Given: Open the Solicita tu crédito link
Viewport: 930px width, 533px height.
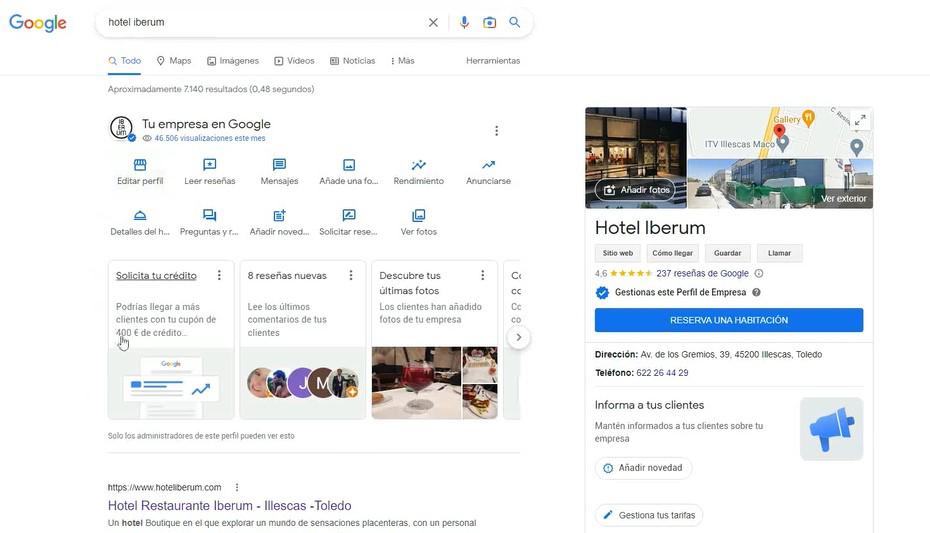Looking at the screenshot, I should coord(156,276).
